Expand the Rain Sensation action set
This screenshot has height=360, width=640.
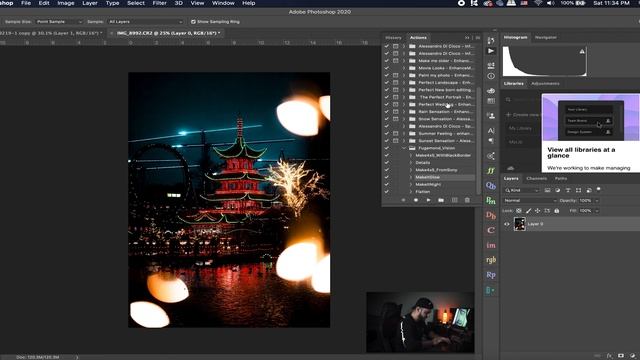404,111
